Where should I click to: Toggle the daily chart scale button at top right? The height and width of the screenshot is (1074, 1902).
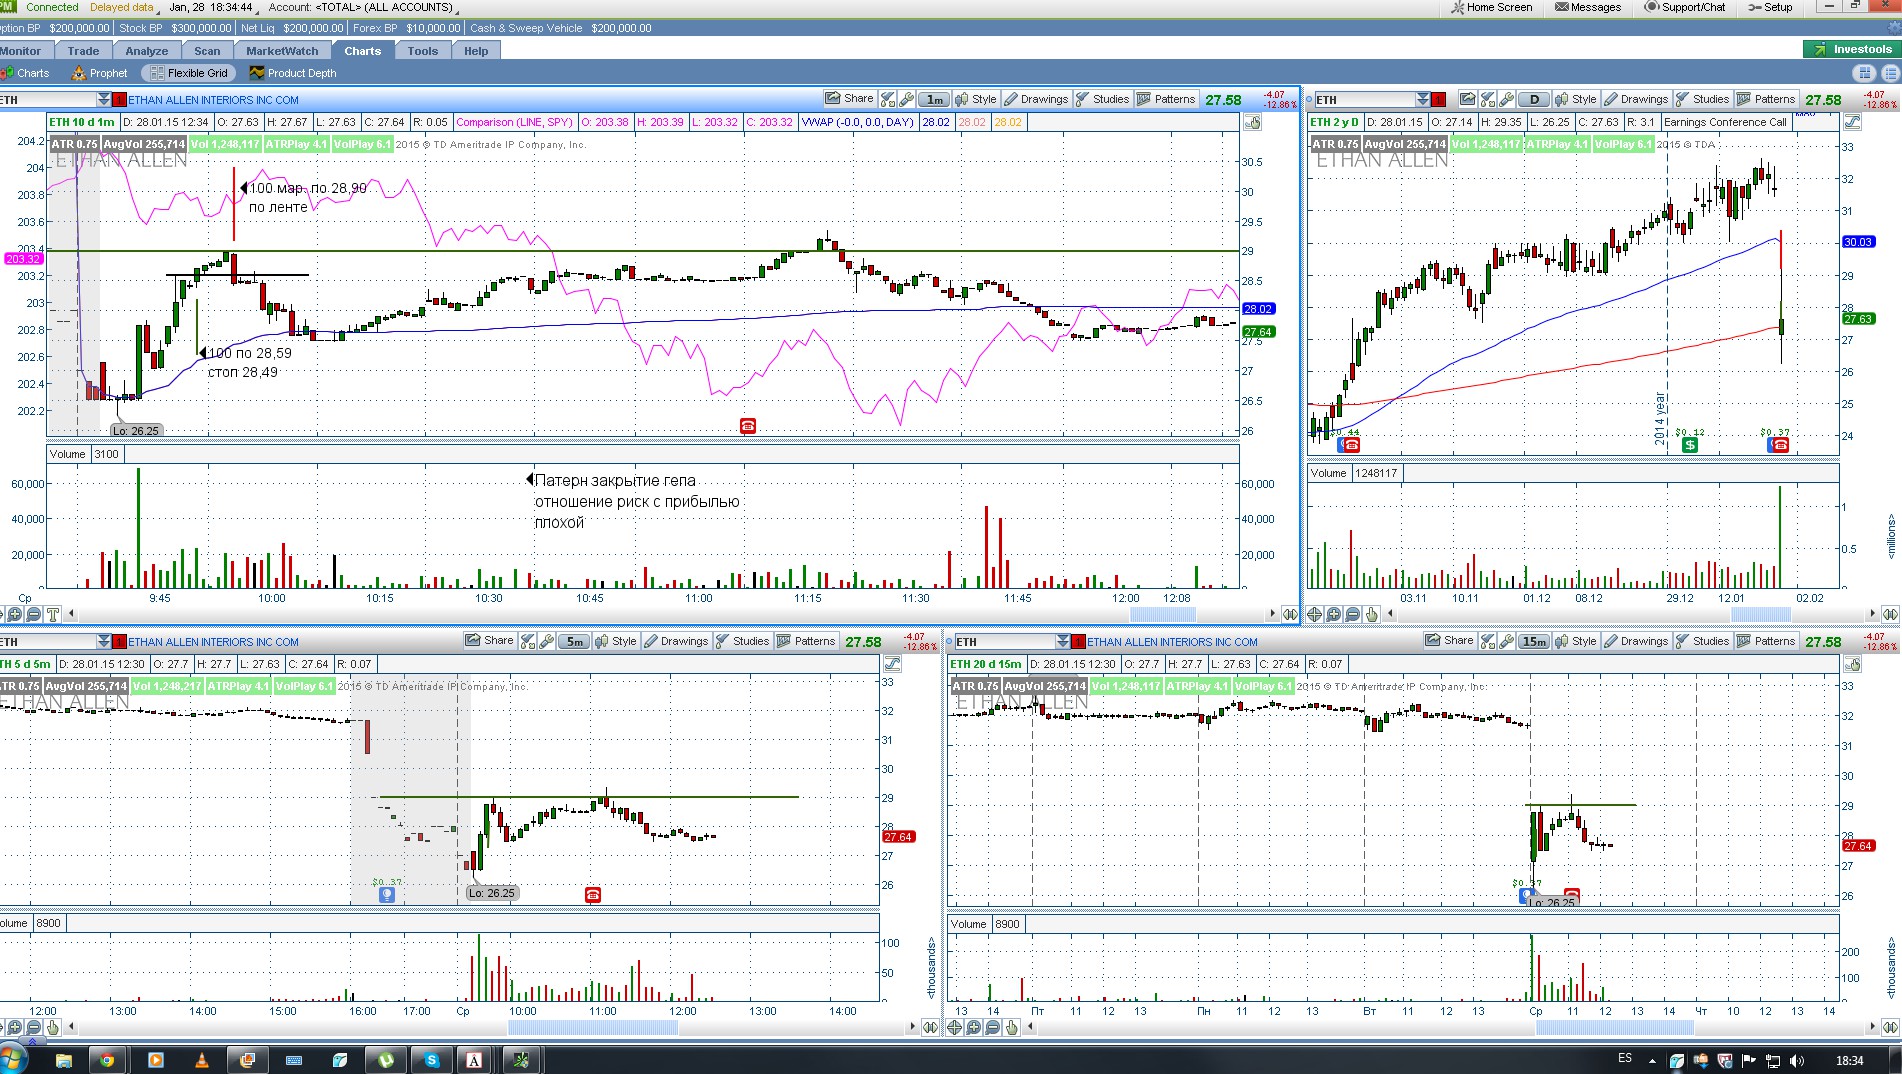point(1852,122)
